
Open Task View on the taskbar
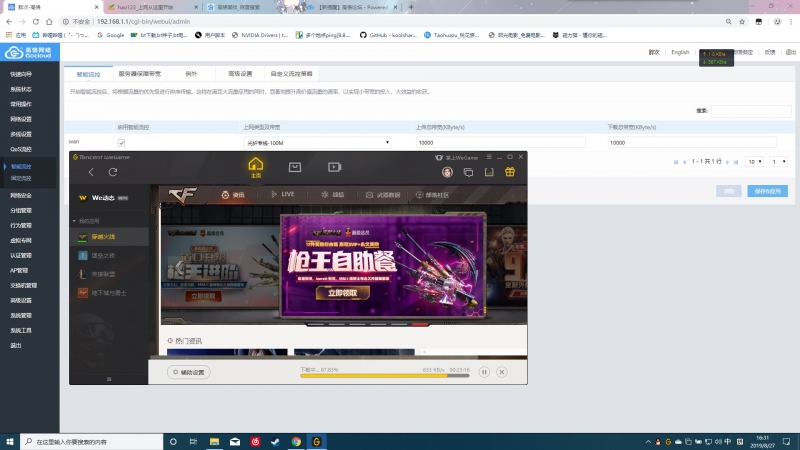pyautogui.click(x=193, y=441)
